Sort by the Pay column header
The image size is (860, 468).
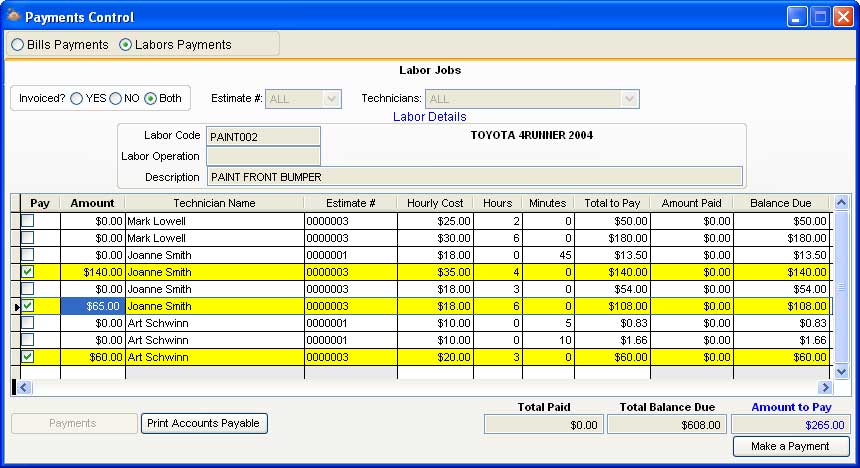[40, 203]
